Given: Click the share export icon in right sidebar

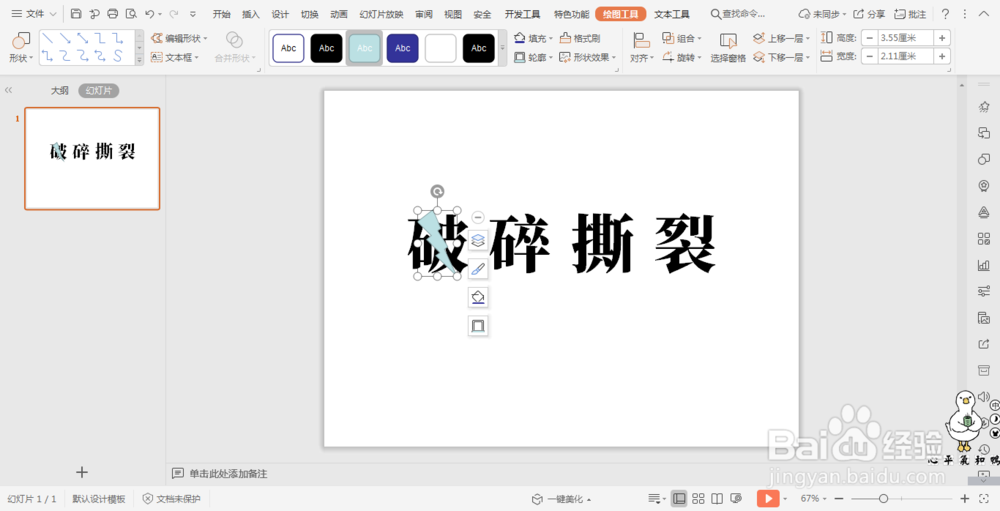Looking at the screenshot, I should [983, 344].
